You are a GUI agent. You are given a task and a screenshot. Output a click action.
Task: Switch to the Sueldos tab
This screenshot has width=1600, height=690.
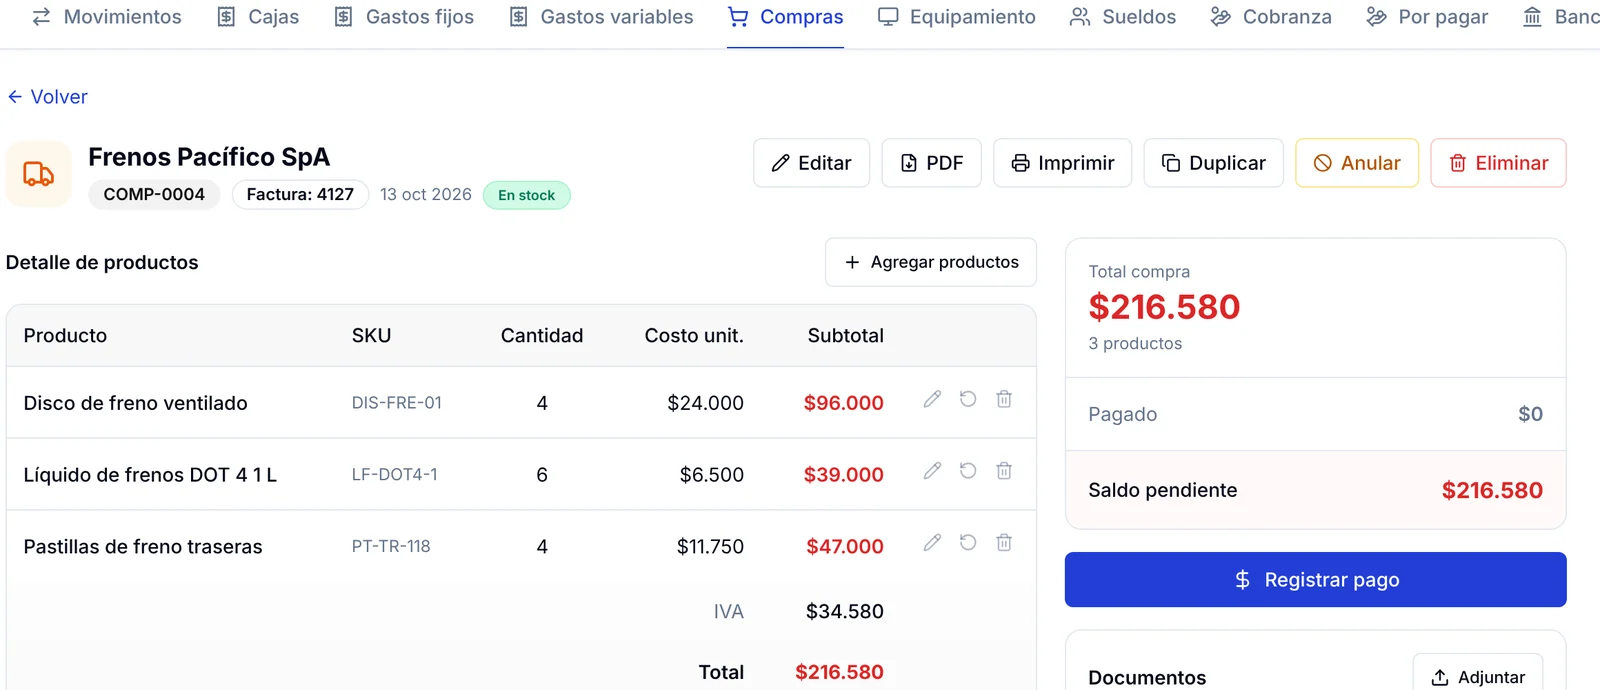pyautogui.click(x=1122, y=17)
